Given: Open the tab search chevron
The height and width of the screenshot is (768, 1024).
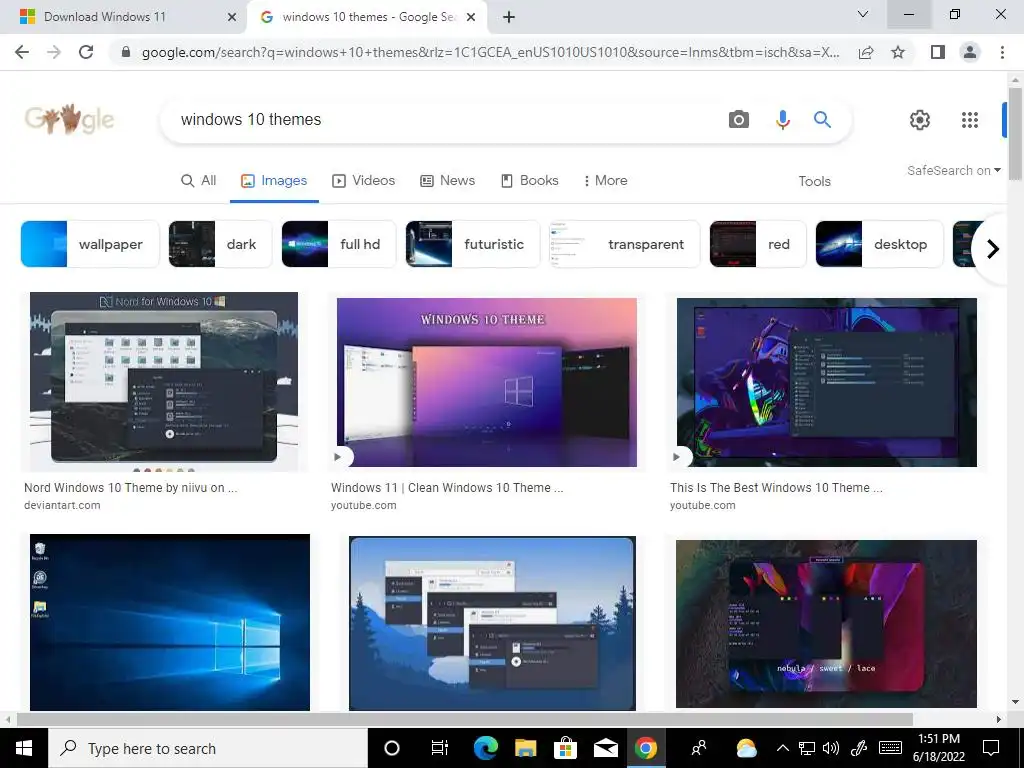Looking at the screenshot, I should tap(863, 14).
